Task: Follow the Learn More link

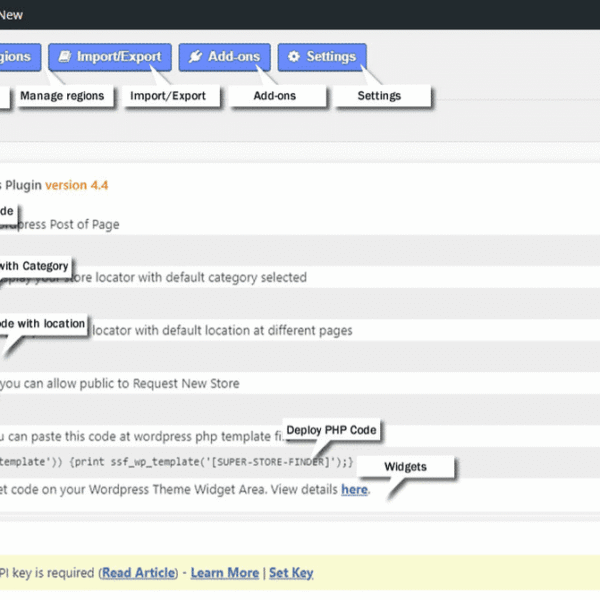Action: [x=224, y=573]
